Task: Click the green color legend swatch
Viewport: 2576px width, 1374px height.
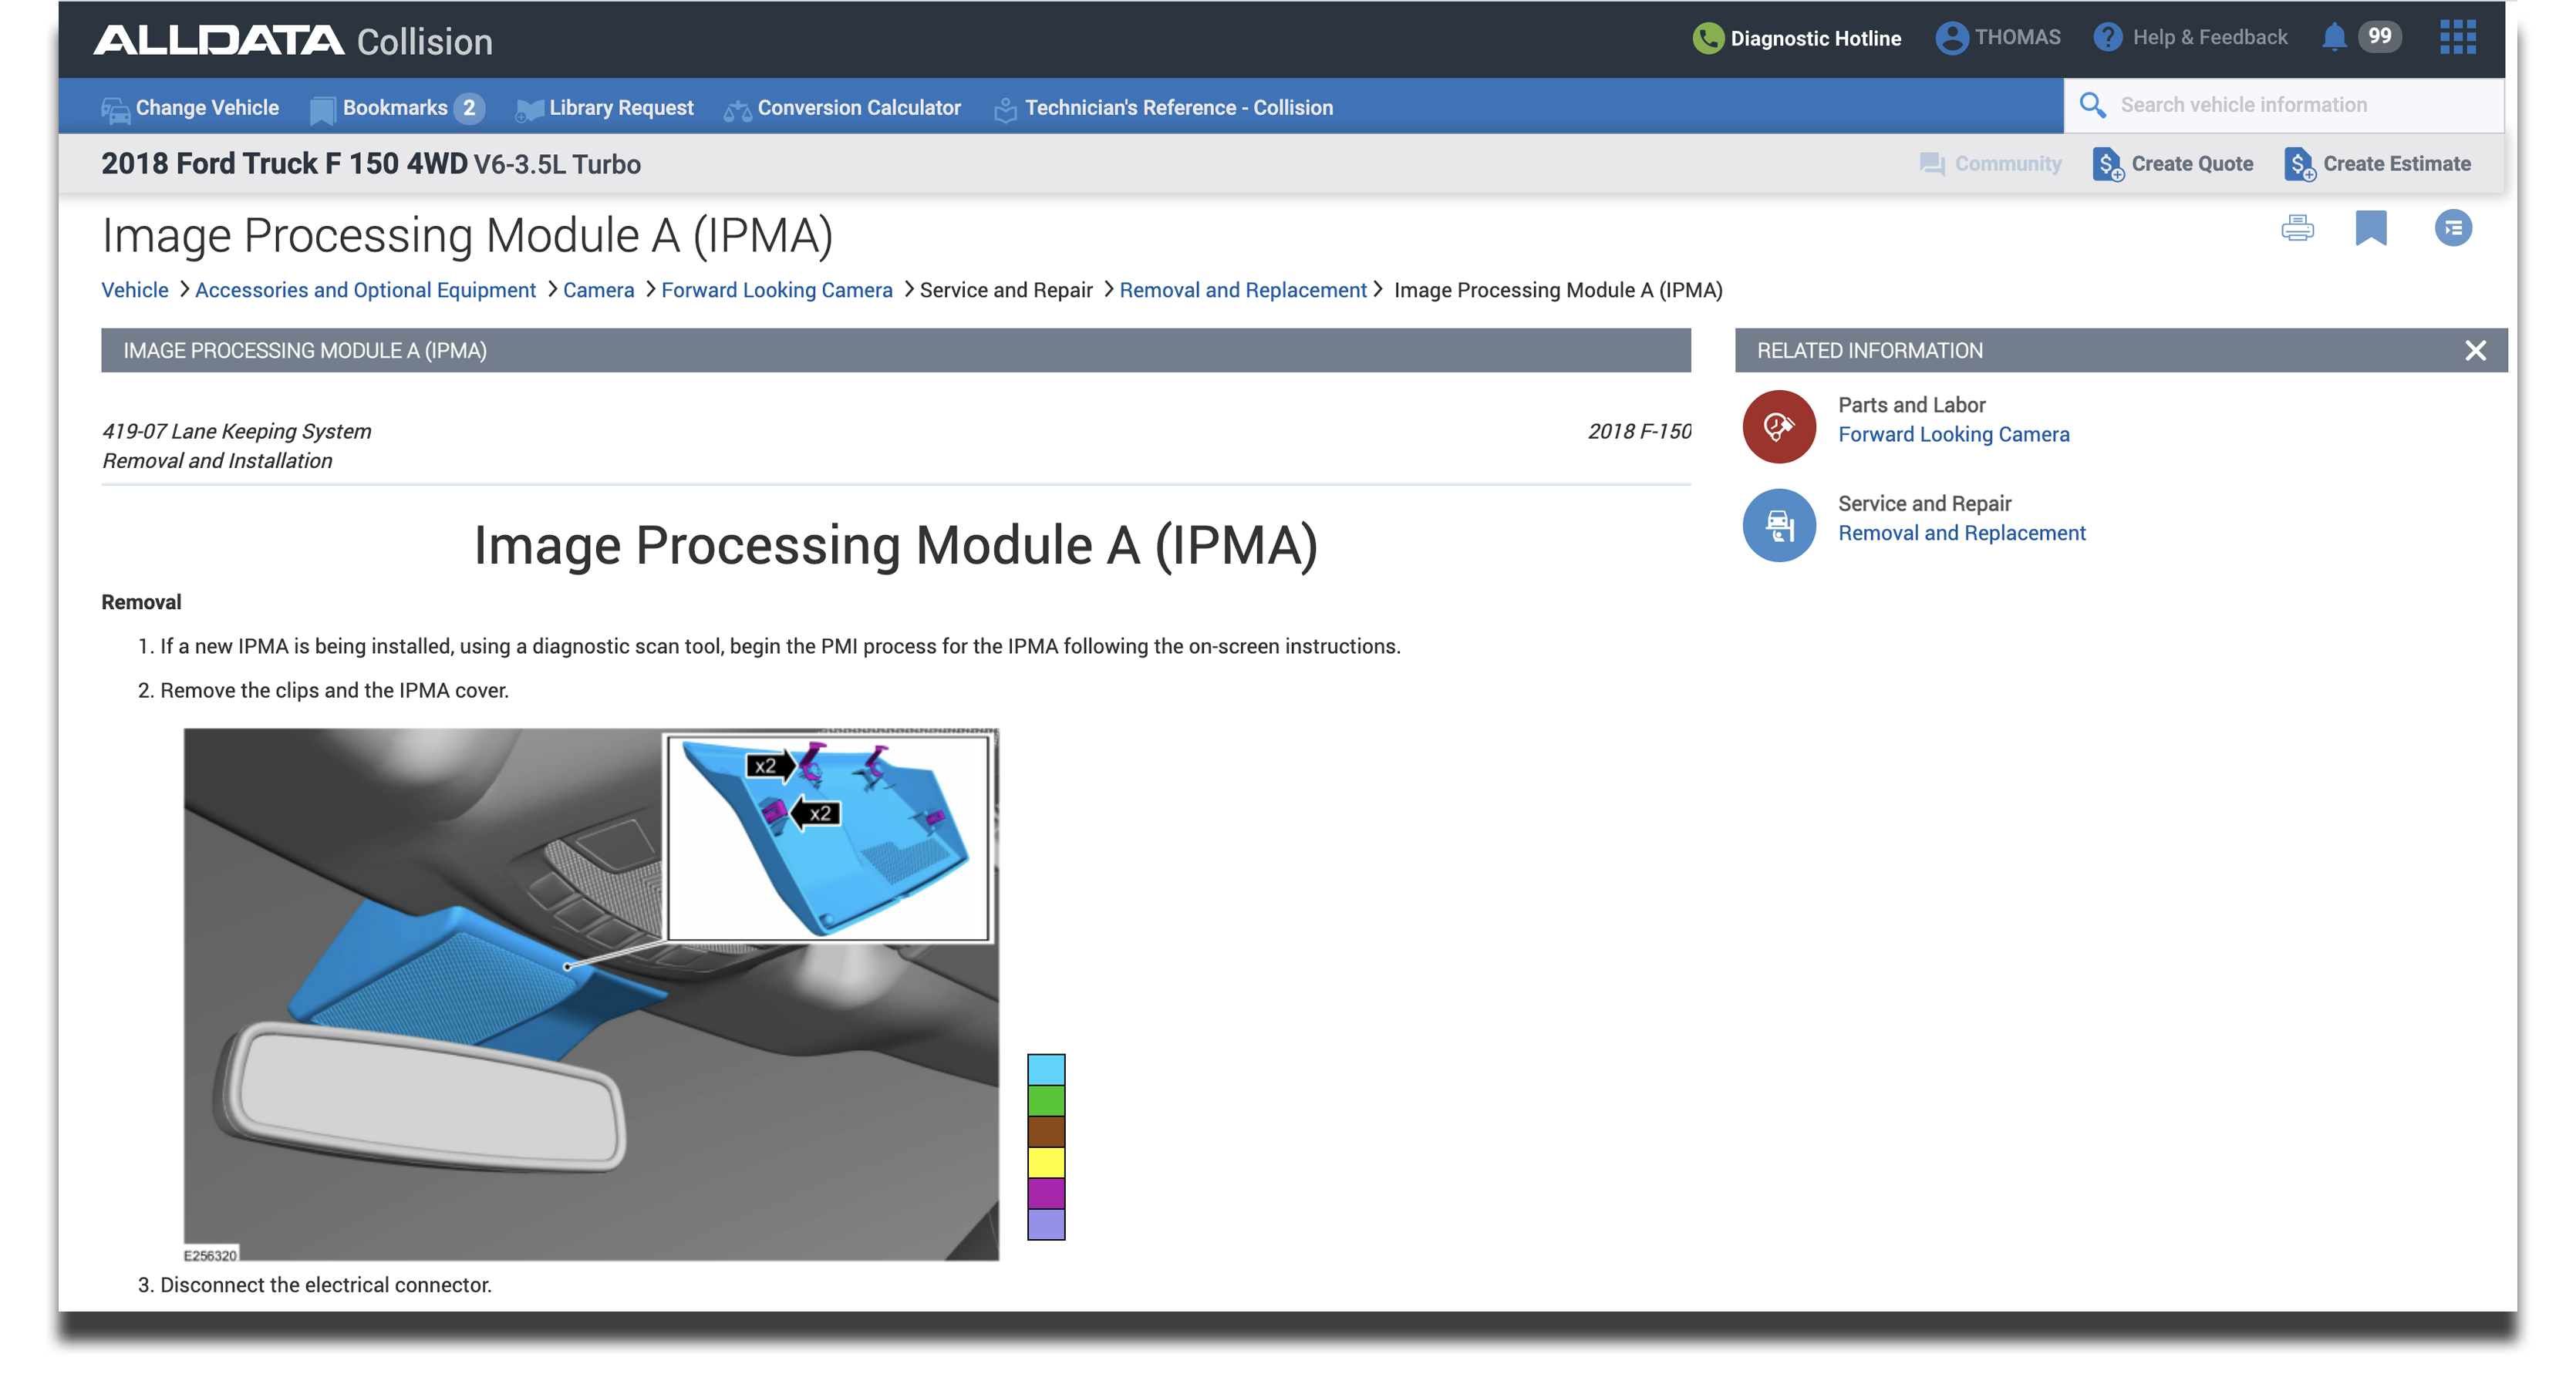Action: (1046, 1100)
